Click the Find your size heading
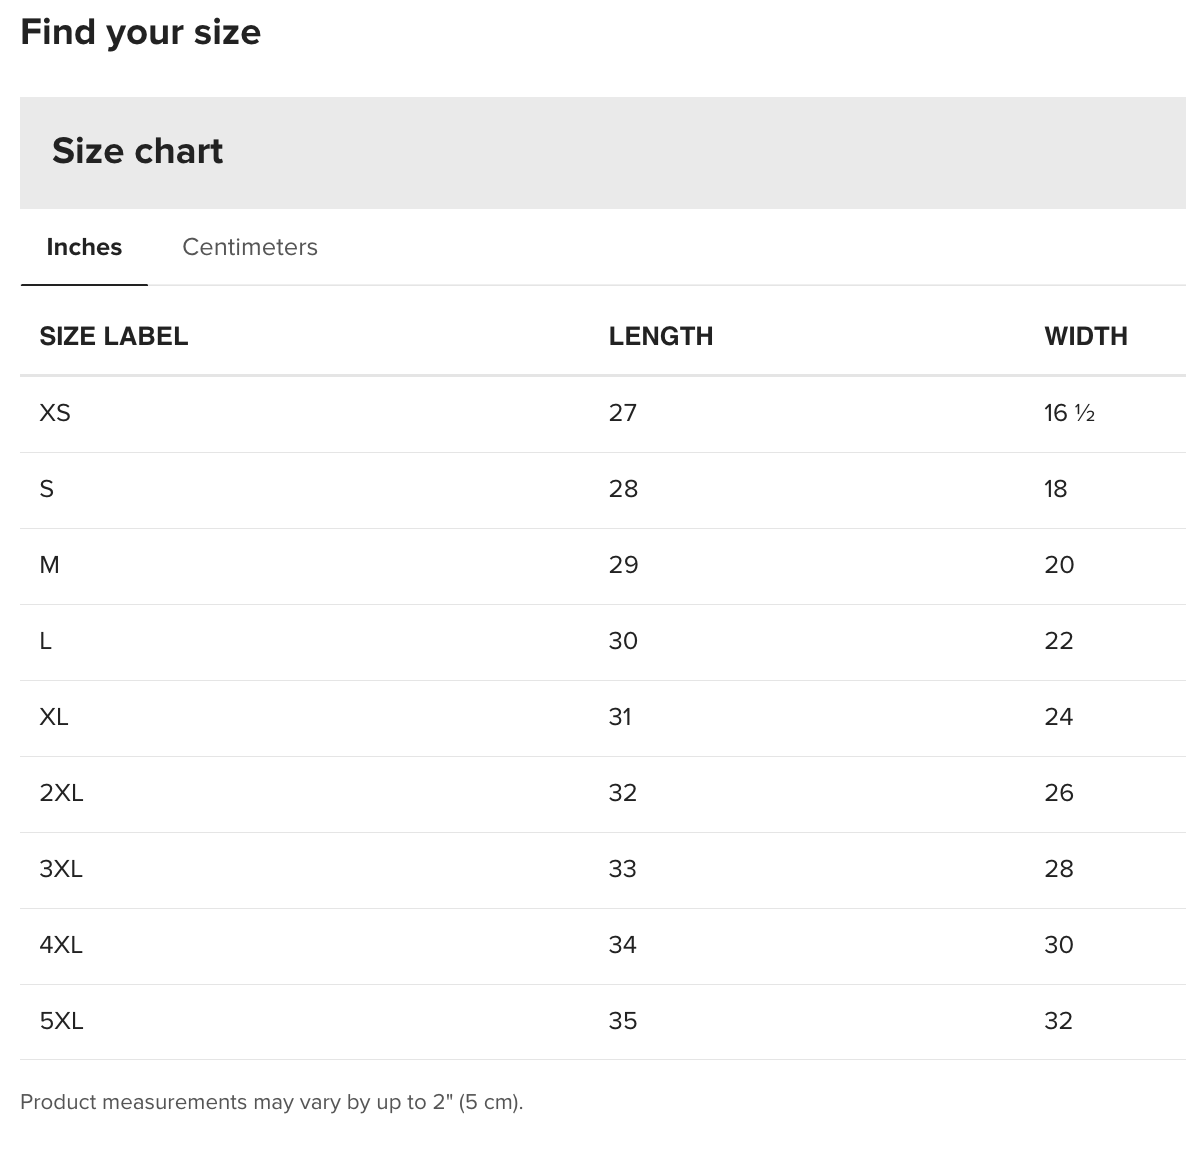The height and width of the screenshot is (1150, 1186). pyautogui.click(x=140, y=32)
